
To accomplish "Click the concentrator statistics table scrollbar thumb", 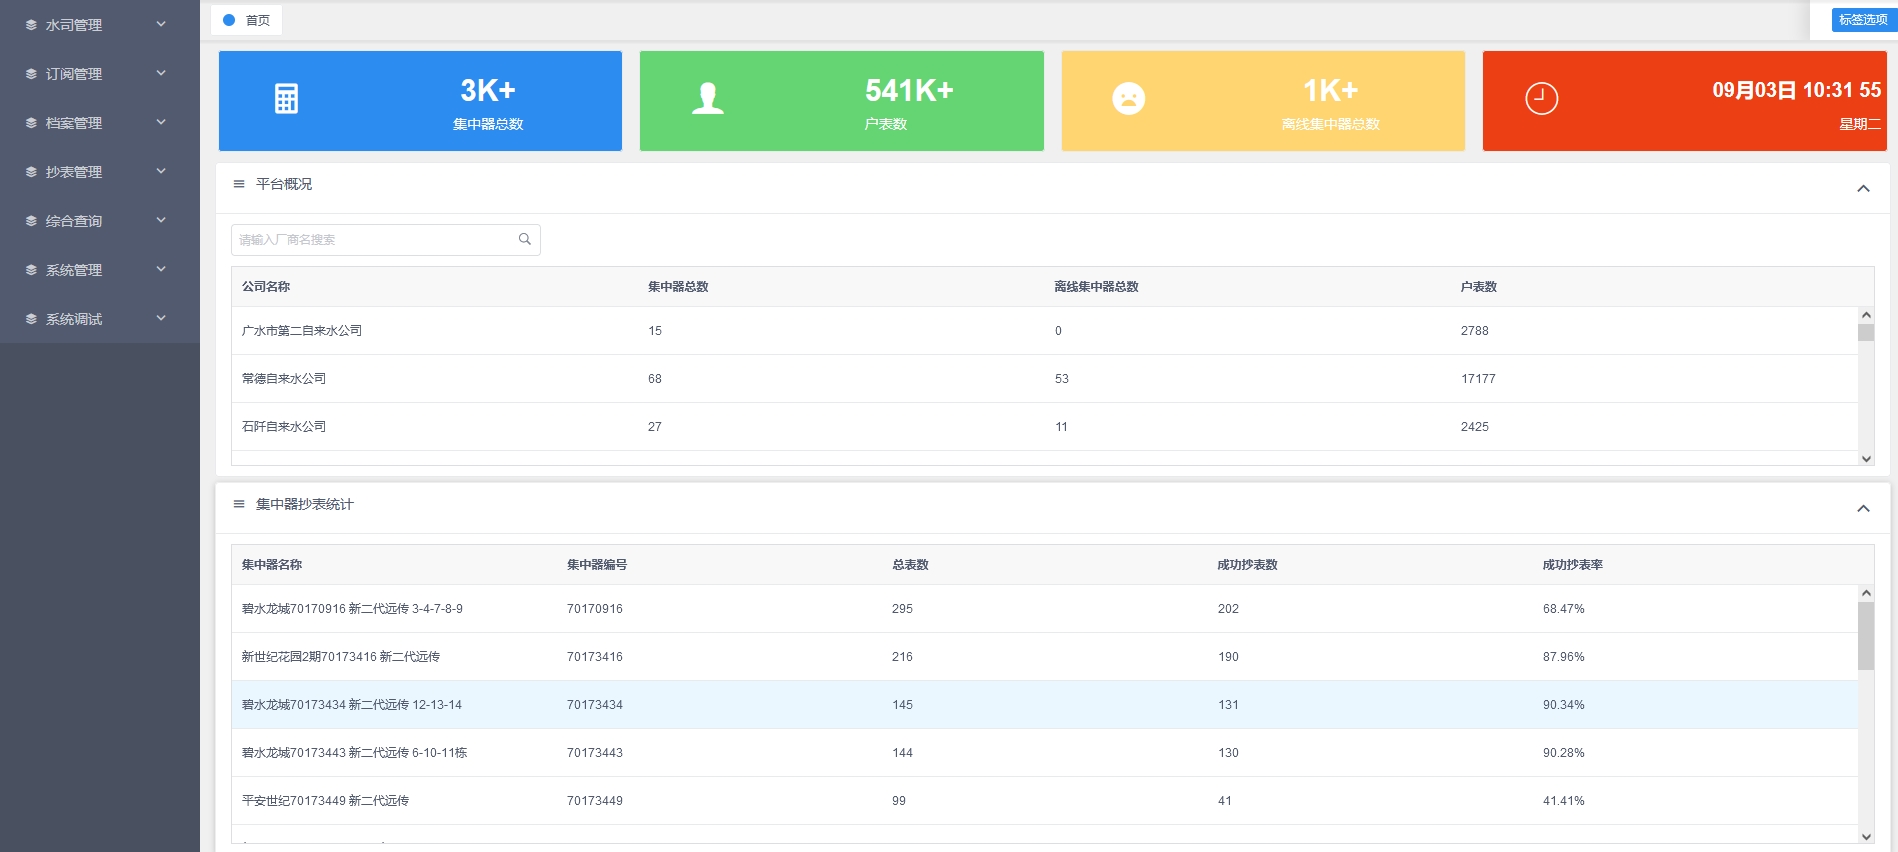I will [1866, 636].
